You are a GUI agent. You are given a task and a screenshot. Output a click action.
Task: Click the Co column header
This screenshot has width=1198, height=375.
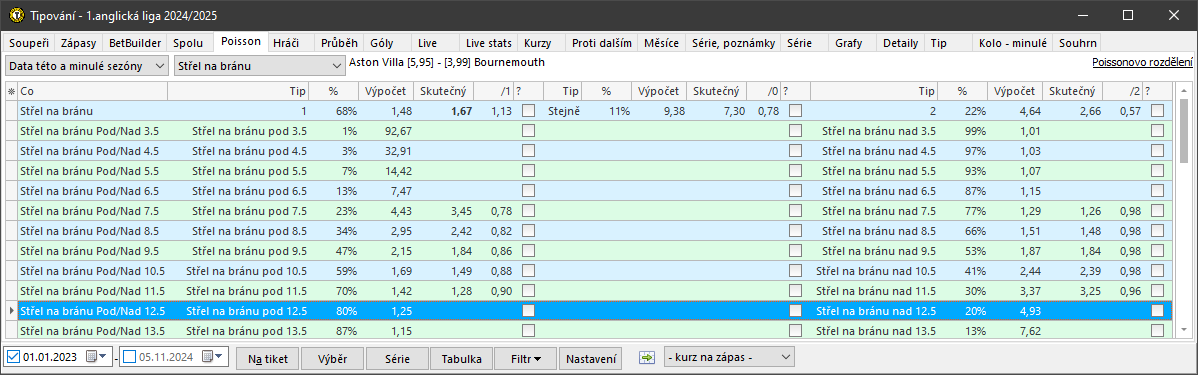92,92
